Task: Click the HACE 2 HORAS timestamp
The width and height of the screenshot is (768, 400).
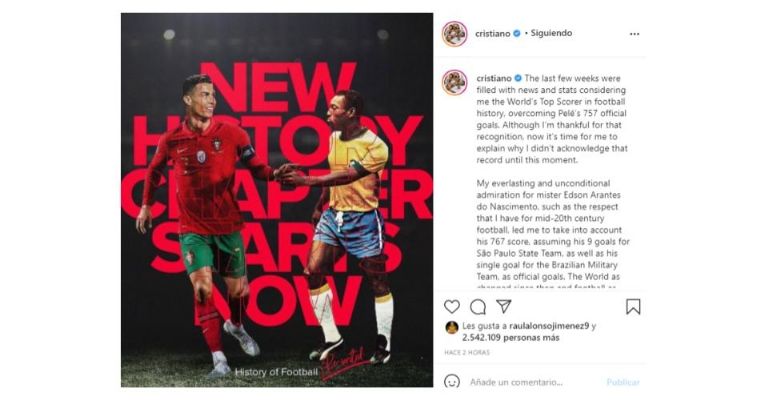Action: click(x=467, y=352)
